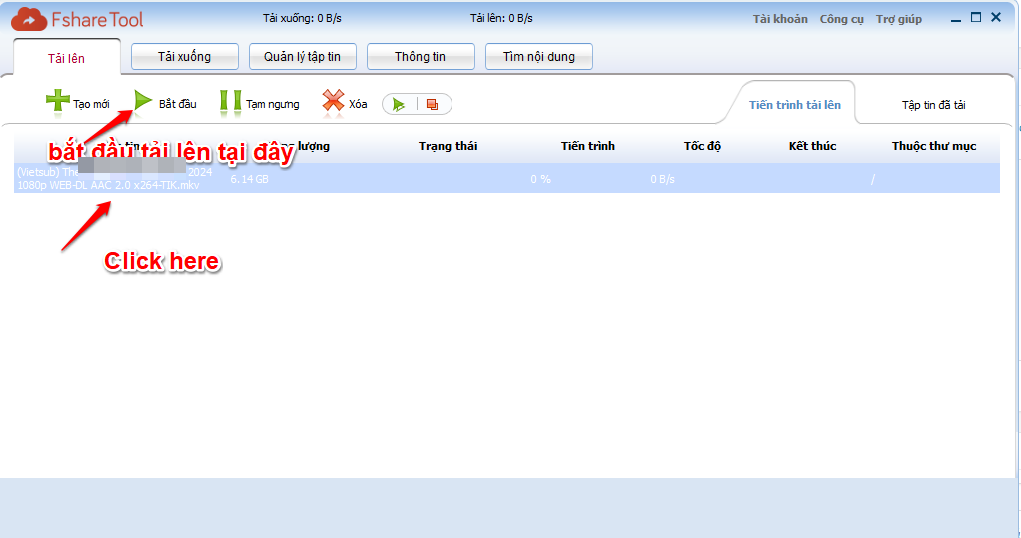Delete the entry using the Xóa icon
1021x538 pixels.
pos(333,102)
